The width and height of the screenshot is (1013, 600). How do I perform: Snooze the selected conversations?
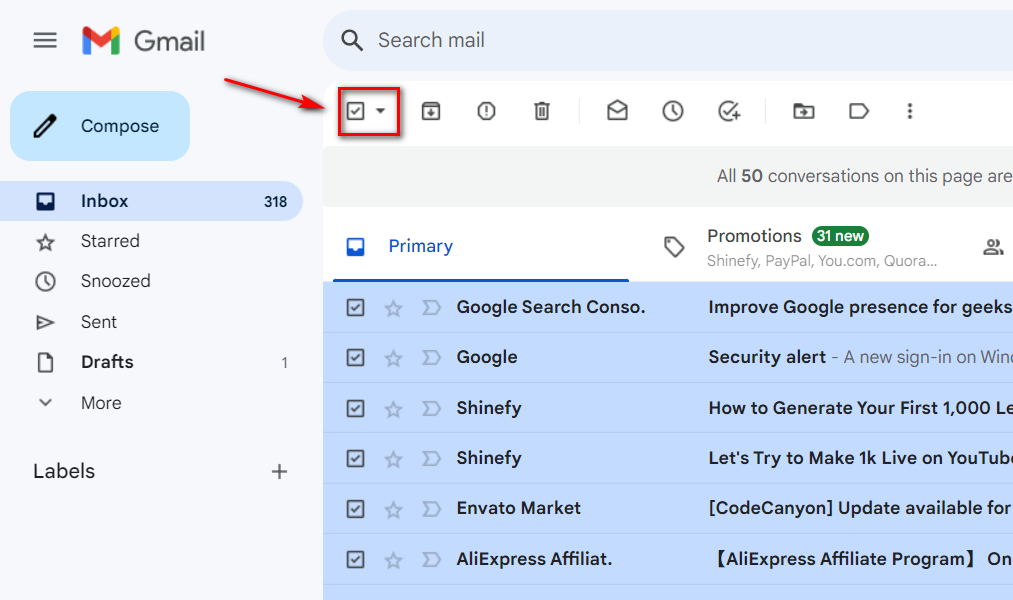pos(673,111)
